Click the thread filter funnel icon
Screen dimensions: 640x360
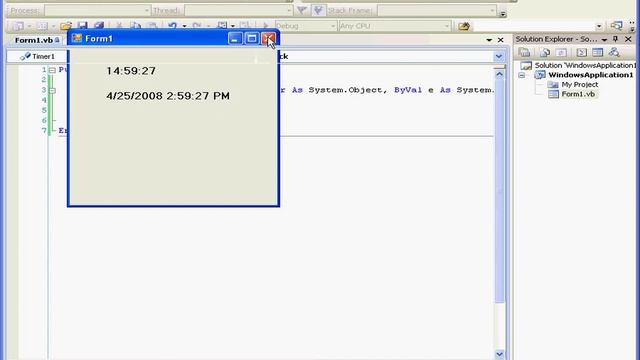[x=302, y=10]
